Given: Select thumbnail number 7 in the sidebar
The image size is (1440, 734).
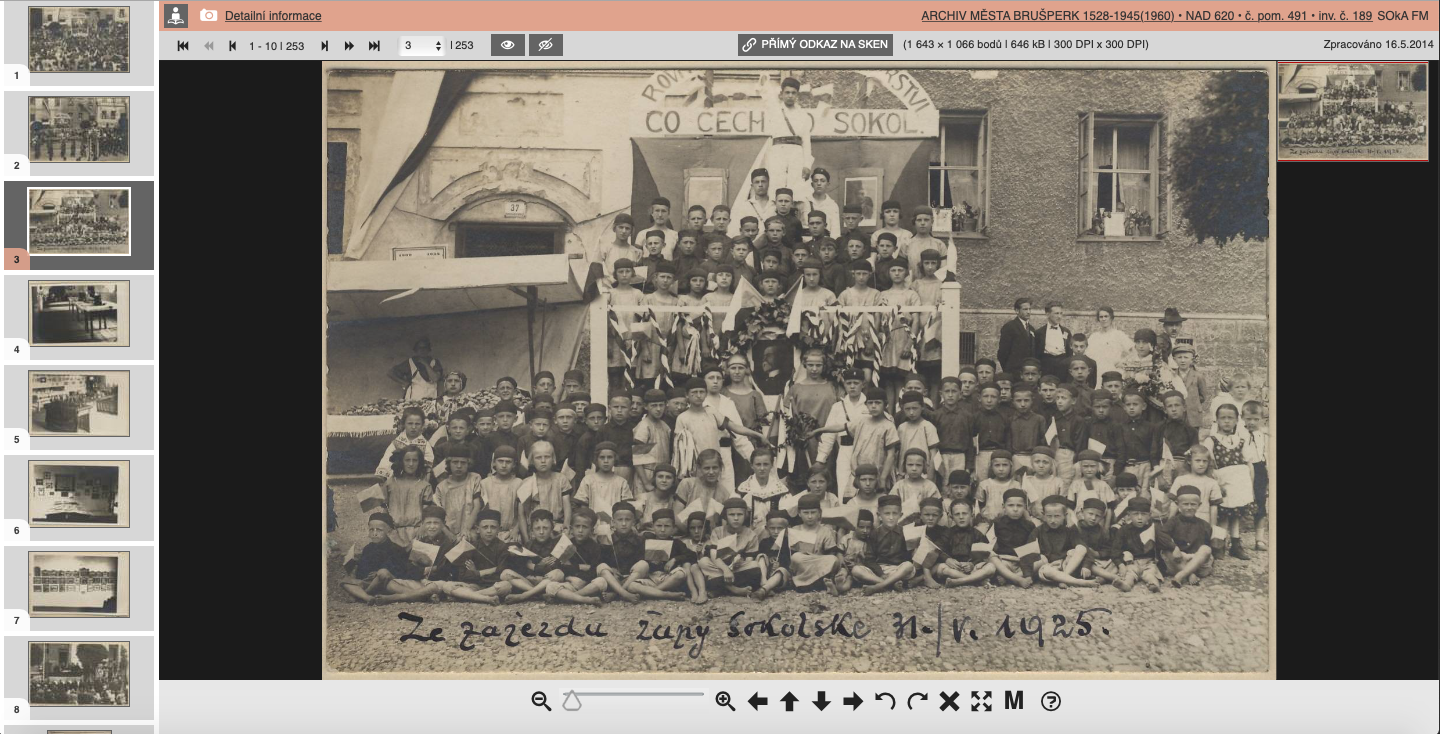Looking at the screenshot, I should tap(79, 584).
